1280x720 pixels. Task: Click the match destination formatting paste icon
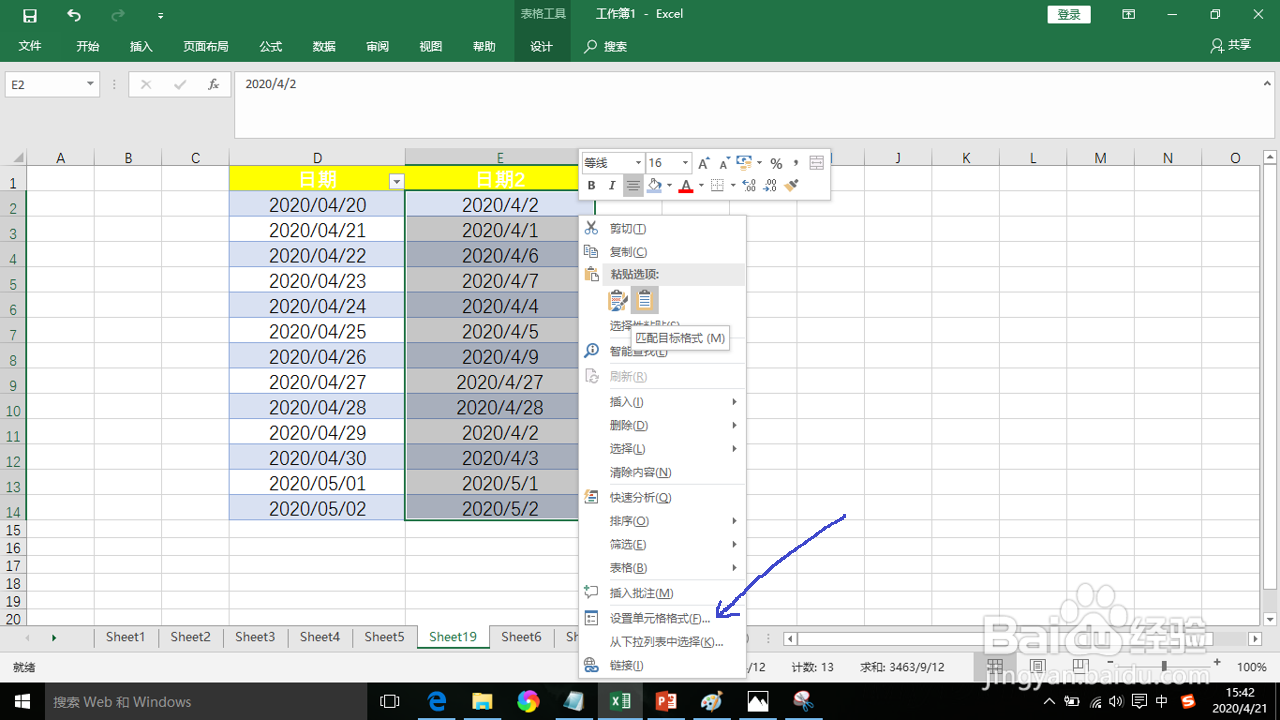point(645,300)
